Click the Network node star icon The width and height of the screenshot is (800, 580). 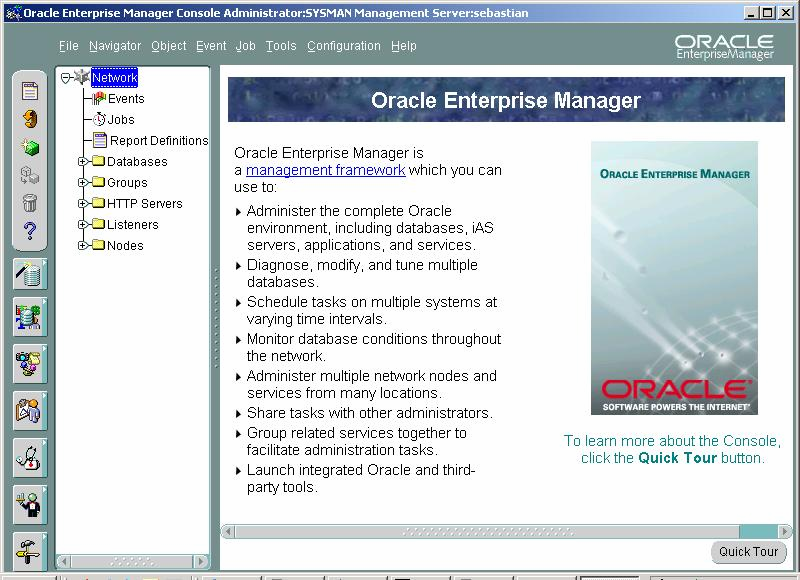(81, 77)
